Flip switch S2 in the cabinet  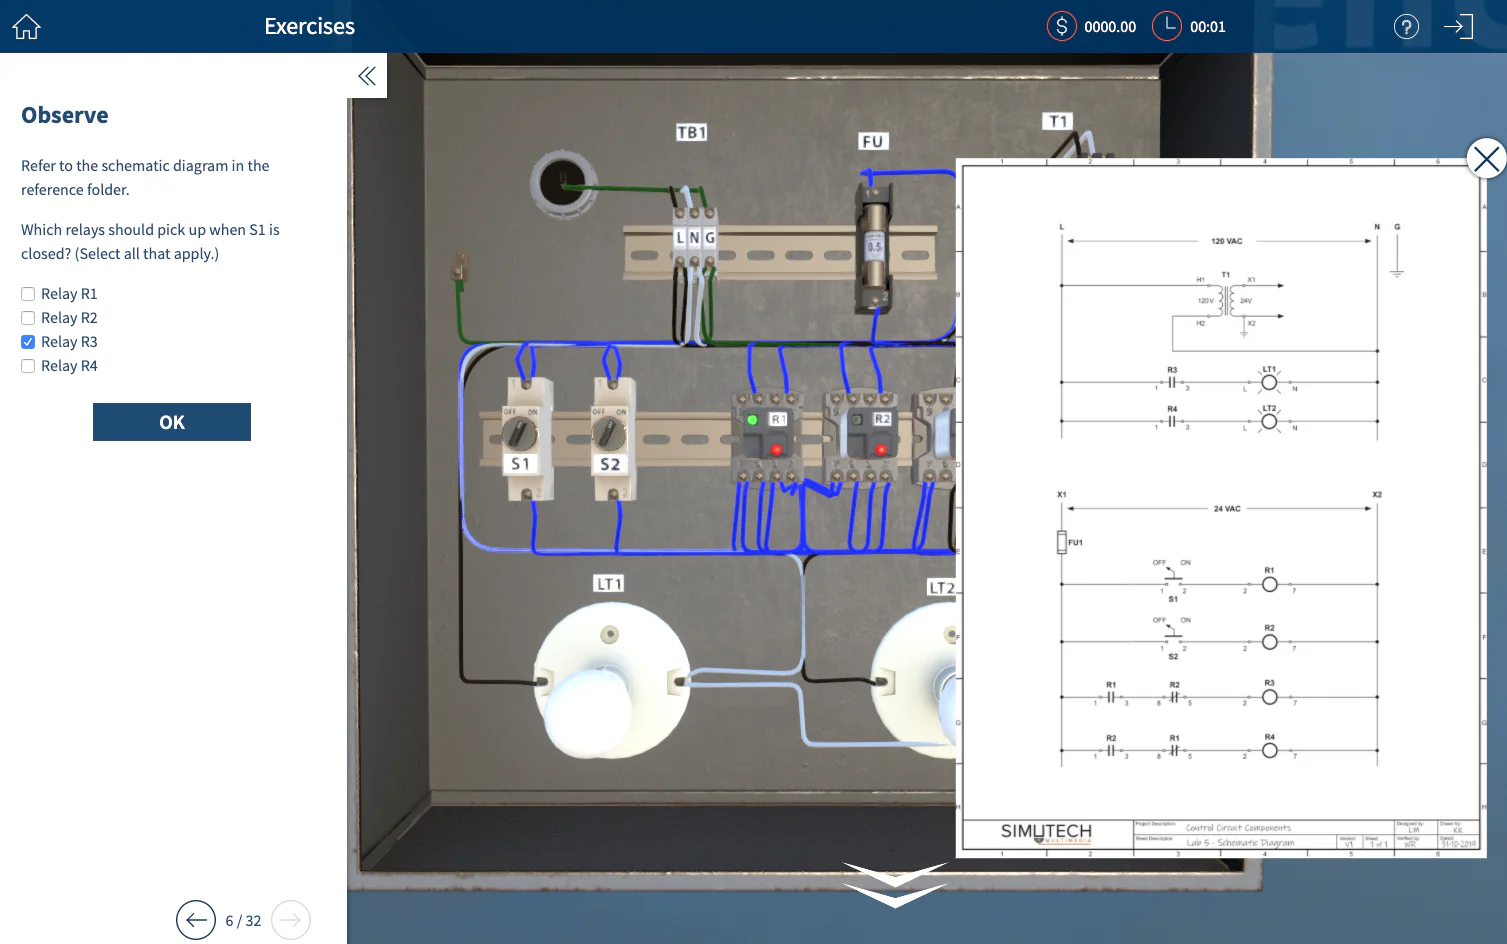607,432
